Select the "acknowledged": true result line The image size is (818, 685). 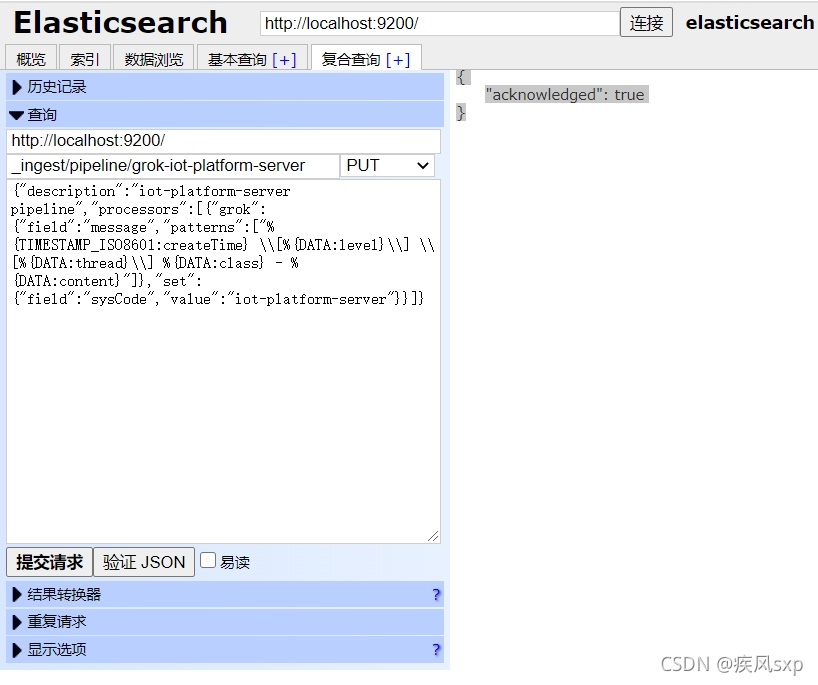click(x=567, y=94)
